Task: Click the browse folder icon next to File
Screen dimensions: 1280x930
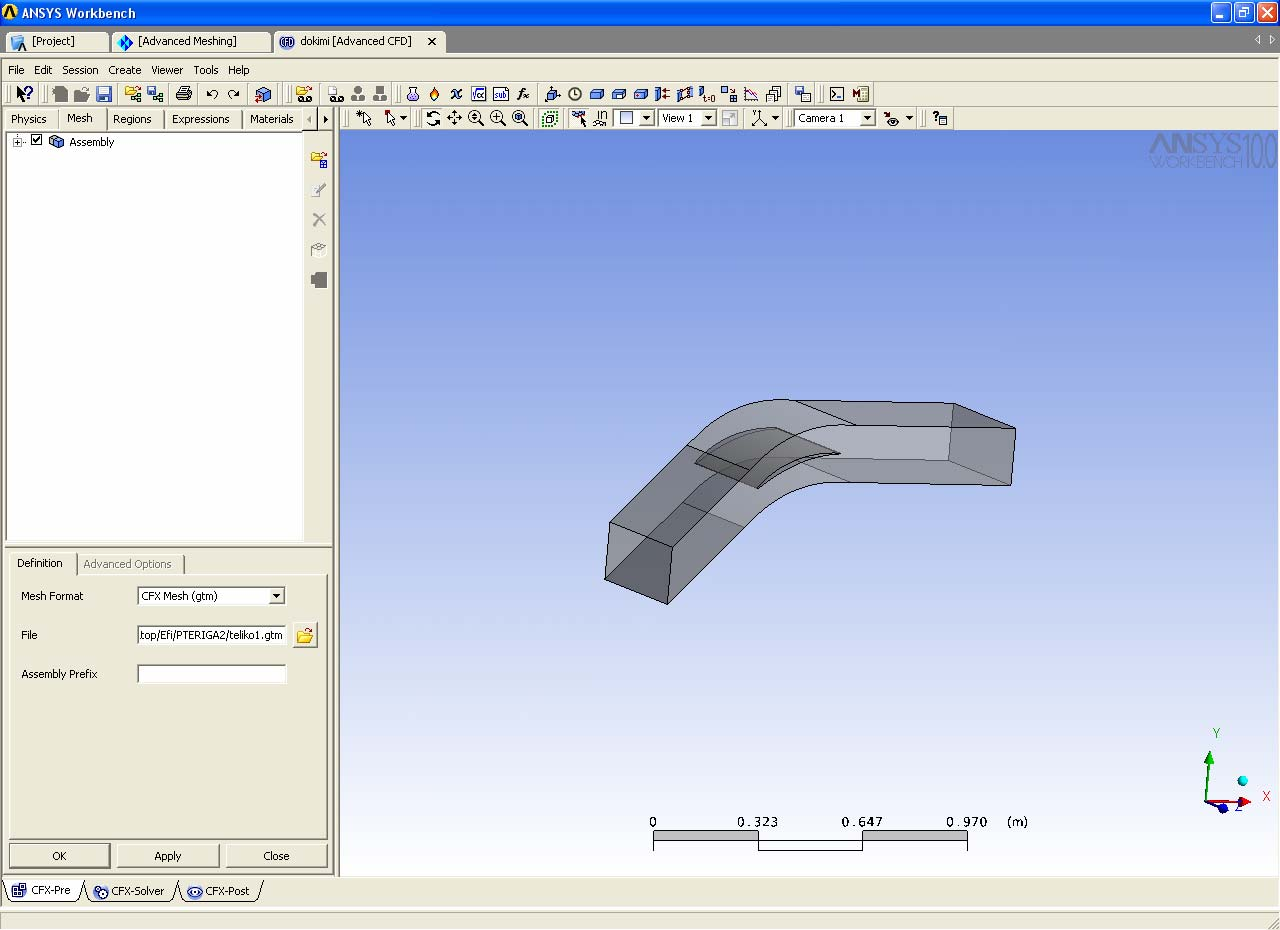Action: pyautogui.click(x=305, y=635)
